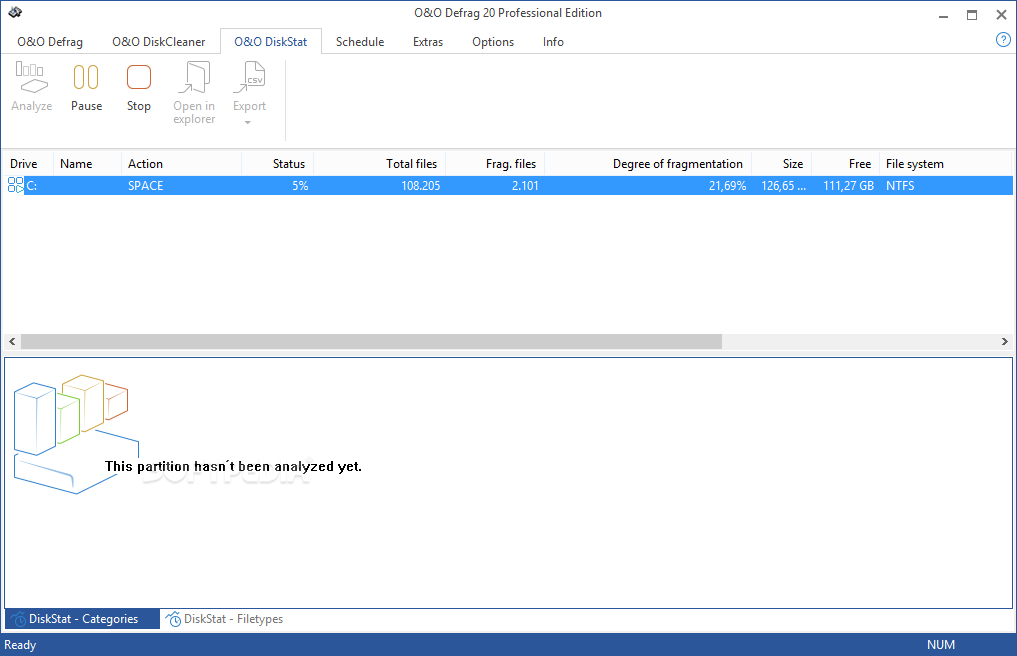1017x656 pixels.
Task: Minimize the O&O Defrag window
Action: (x=943, y=15)
